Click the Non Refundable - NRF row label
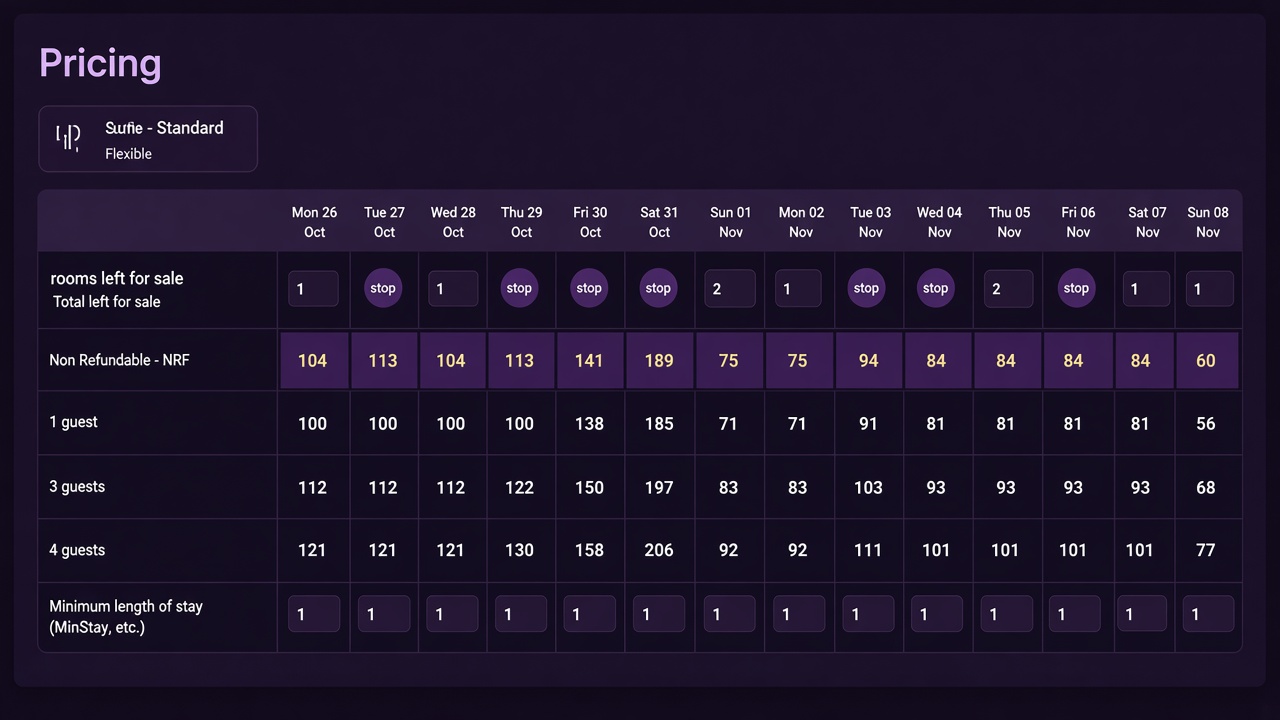1280x720 pixels. coord(119,360)
